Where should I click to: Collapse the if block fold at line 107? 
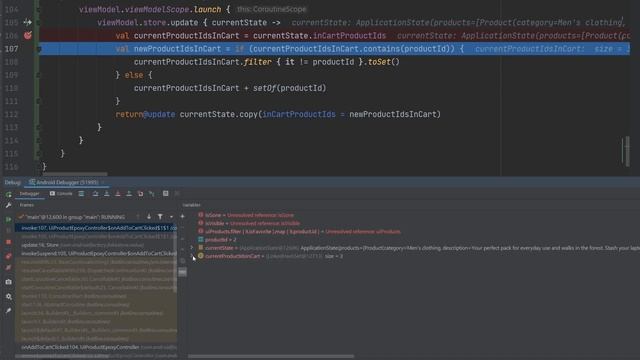[x=38, y=49]
